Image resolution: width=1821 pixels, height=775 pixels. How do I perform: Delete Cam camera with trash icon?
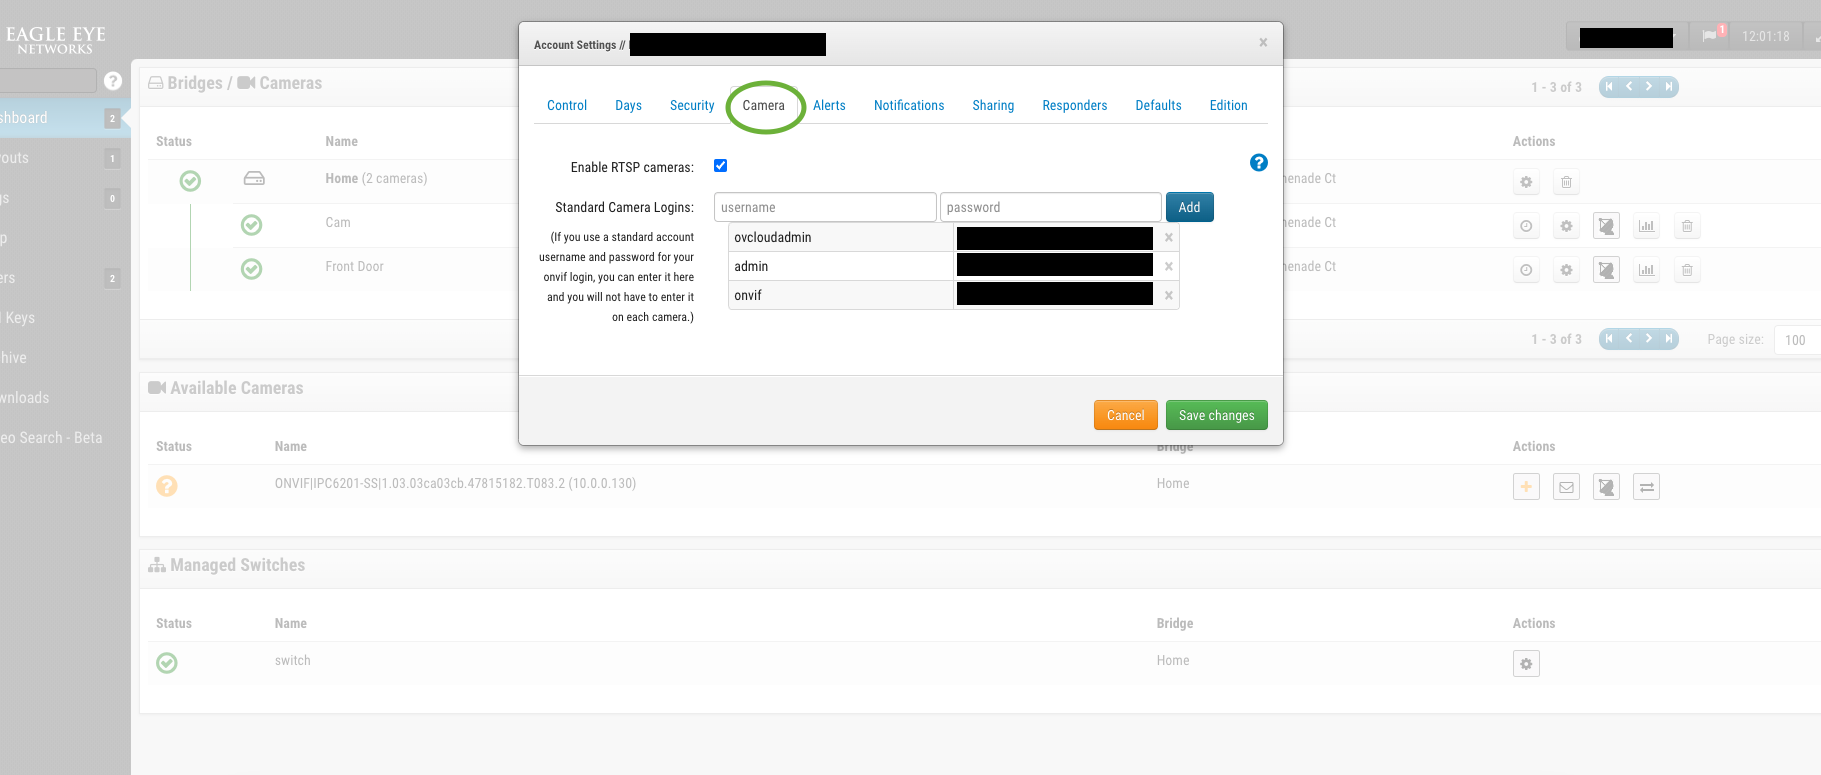(1687, 226)
